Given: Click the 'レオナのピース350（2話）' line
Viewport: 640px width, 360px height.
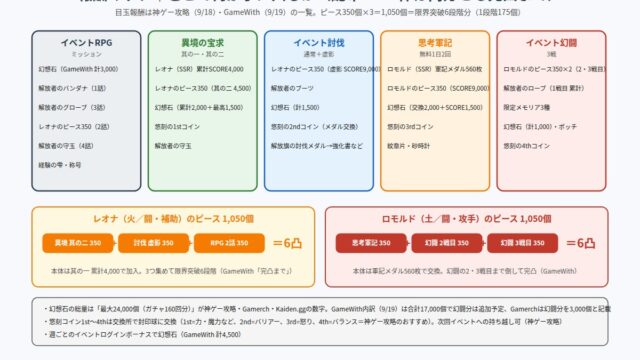Looking at the screenshot, I should [x=74, y=127].
